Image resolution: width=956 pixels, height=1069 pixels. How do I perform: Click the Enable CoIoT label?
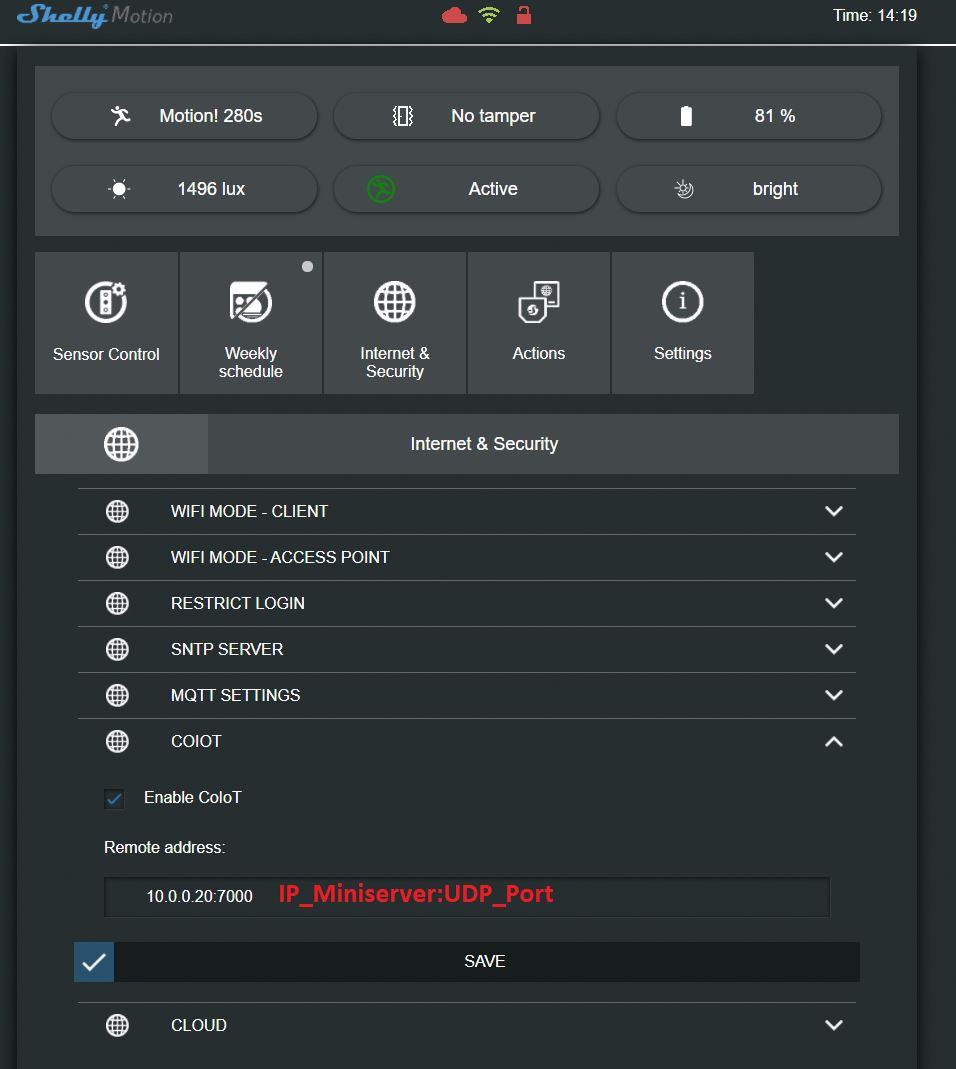193,798
